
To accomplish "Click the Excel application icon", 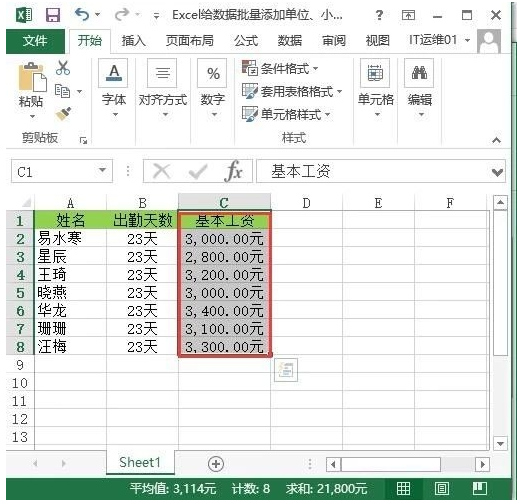I will tap(24, 15).
